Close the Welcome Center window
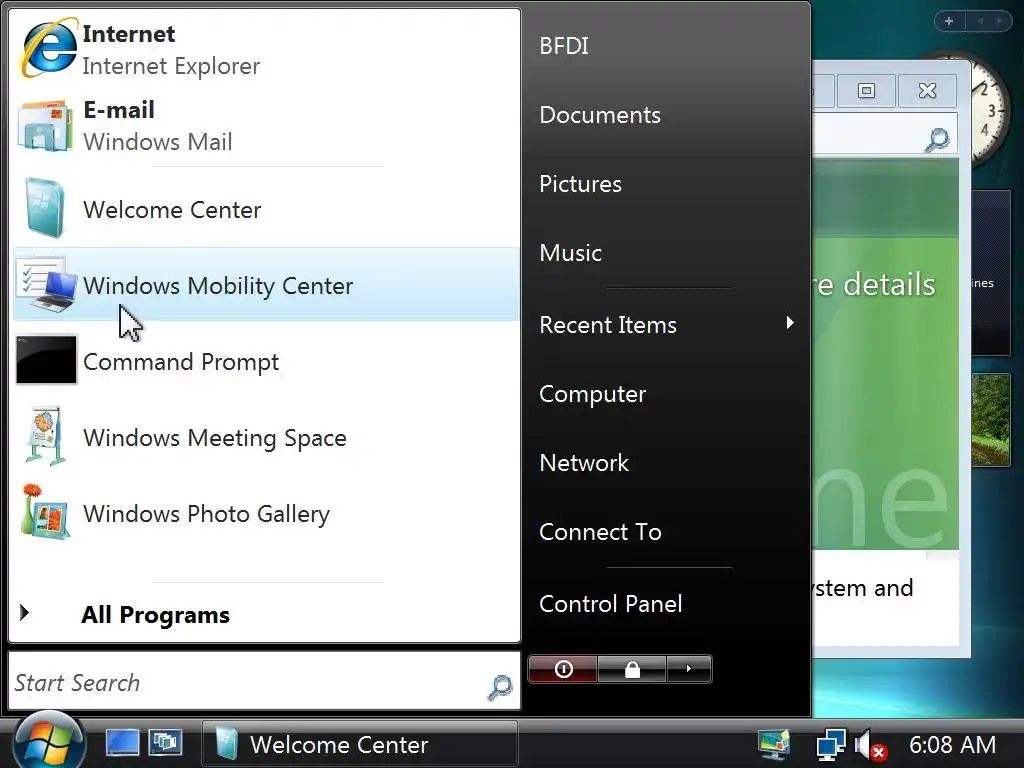This screenshot has height=768, width=1024. click(x=927, y=90)
